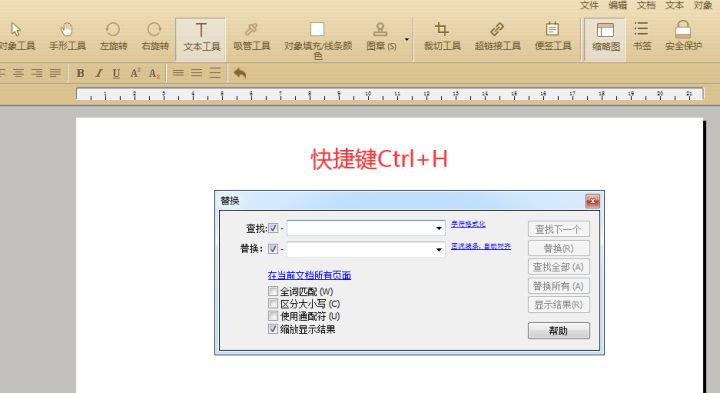The width and height of the screenshot is (720, 393).
Task: Rotate page right with 右旋转
Action: tap(155, 37)
